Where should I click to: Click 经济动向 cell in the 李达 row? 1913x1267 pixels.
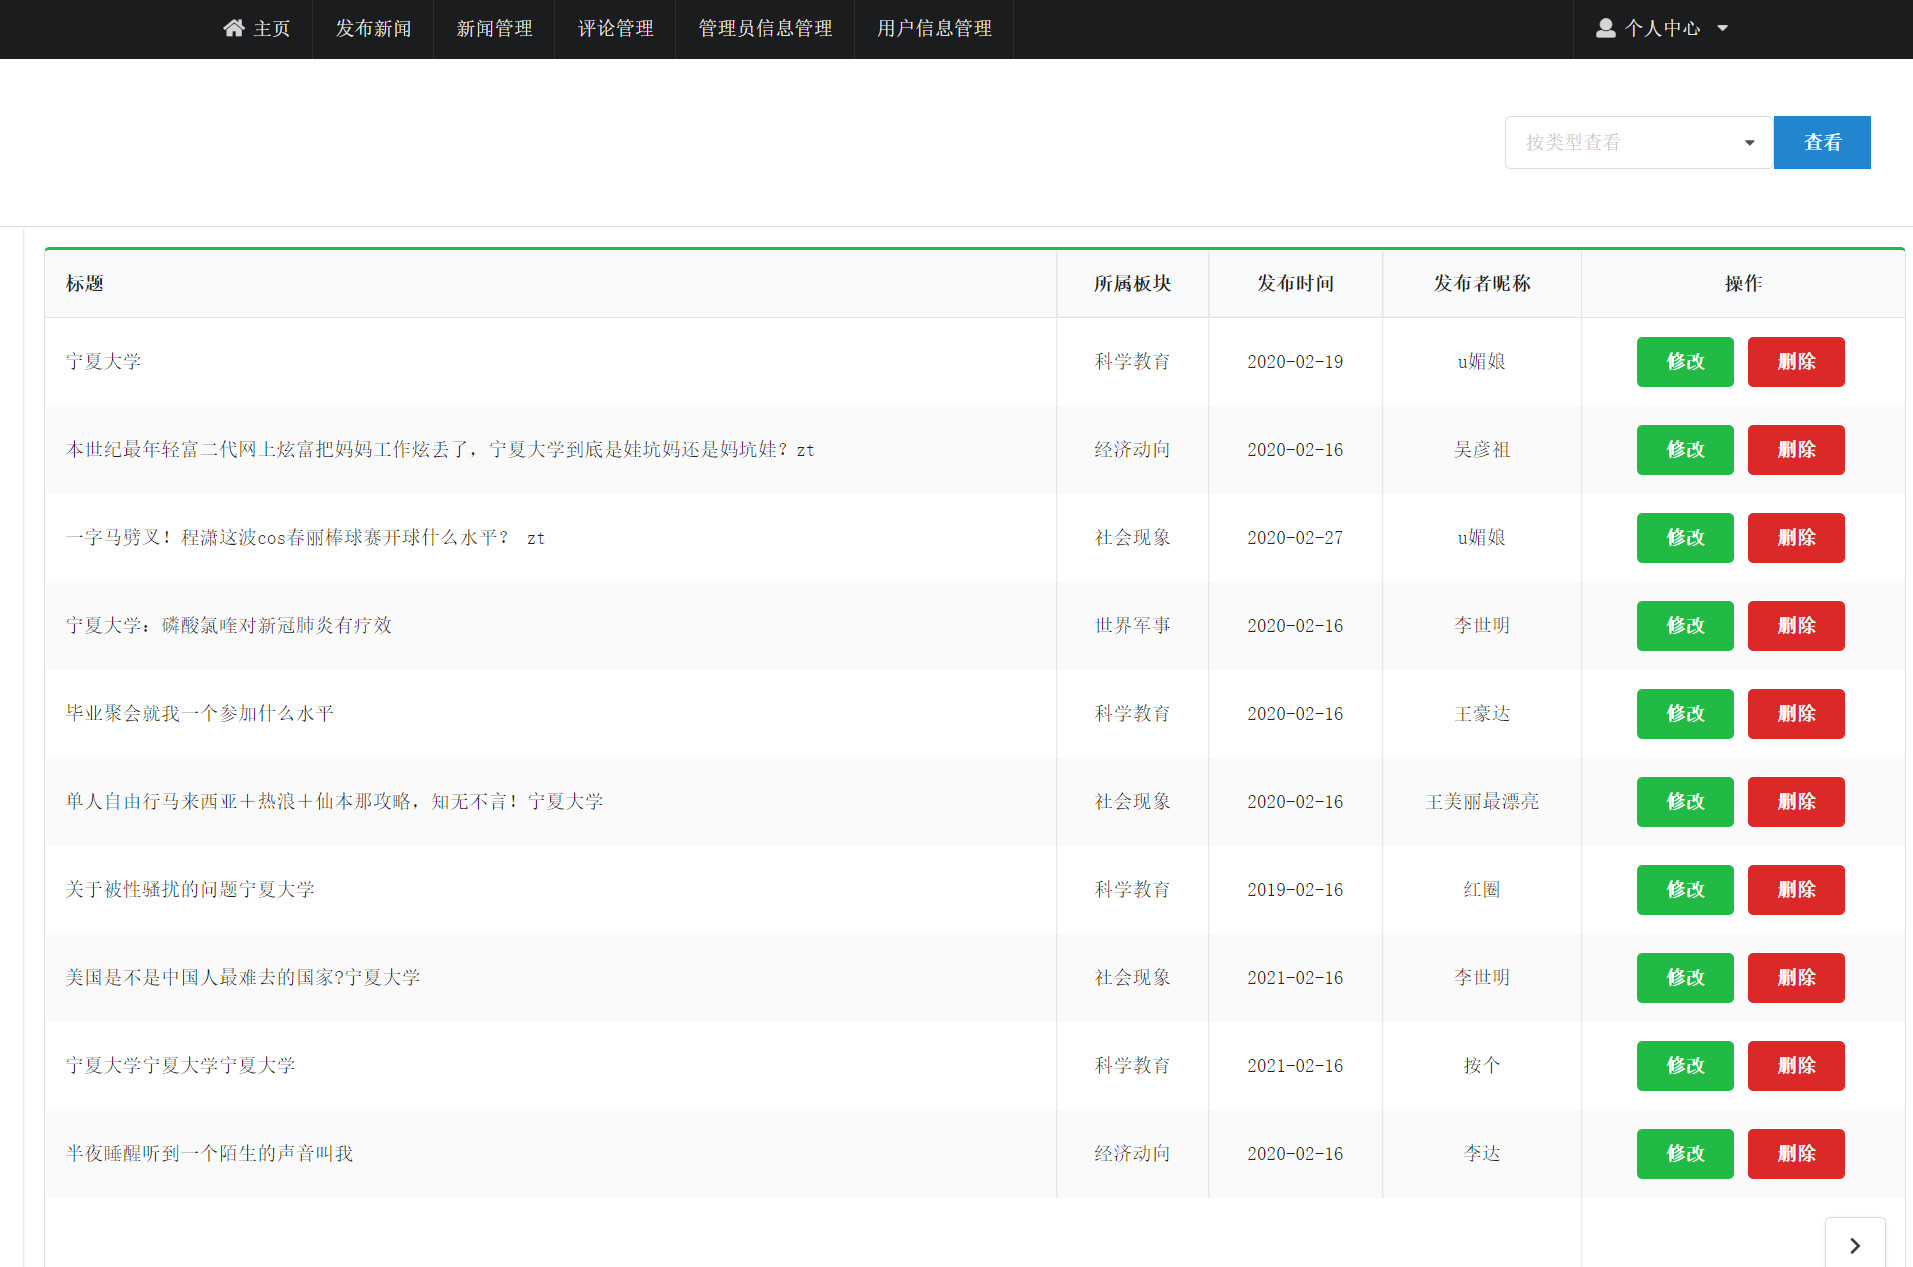pos(1132,1154)
